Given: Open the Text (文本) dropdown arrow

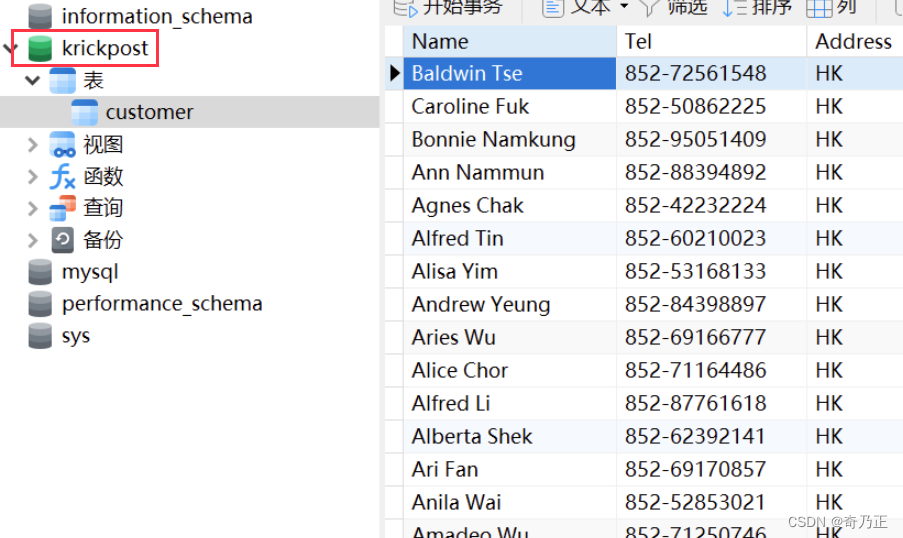Looking at the screenshot, I should point(624,6).
